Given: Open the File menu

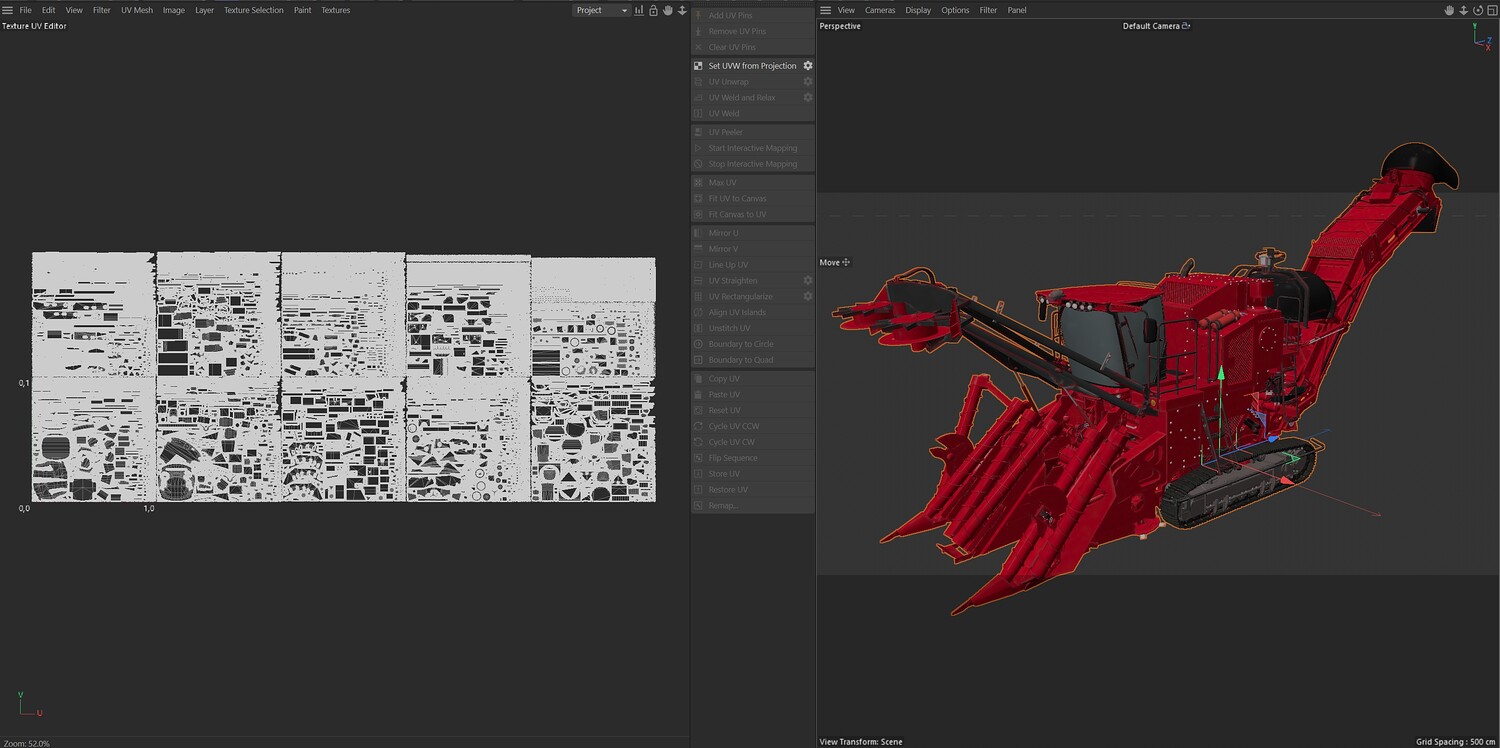Looking at the screenshot, I should (26, 10).
